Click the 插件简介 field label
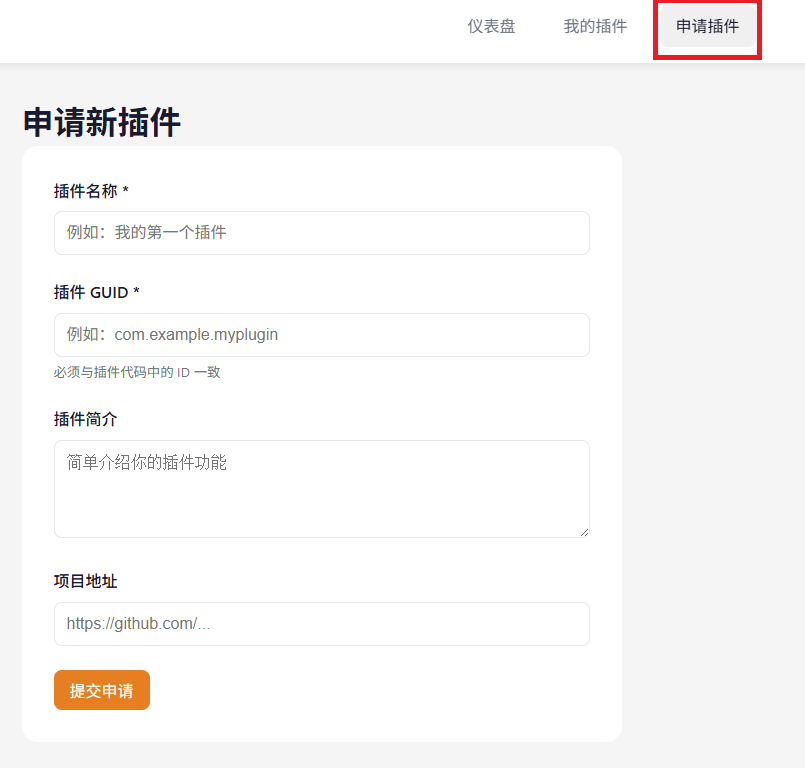Screen dimensions: 805x768 86,419
